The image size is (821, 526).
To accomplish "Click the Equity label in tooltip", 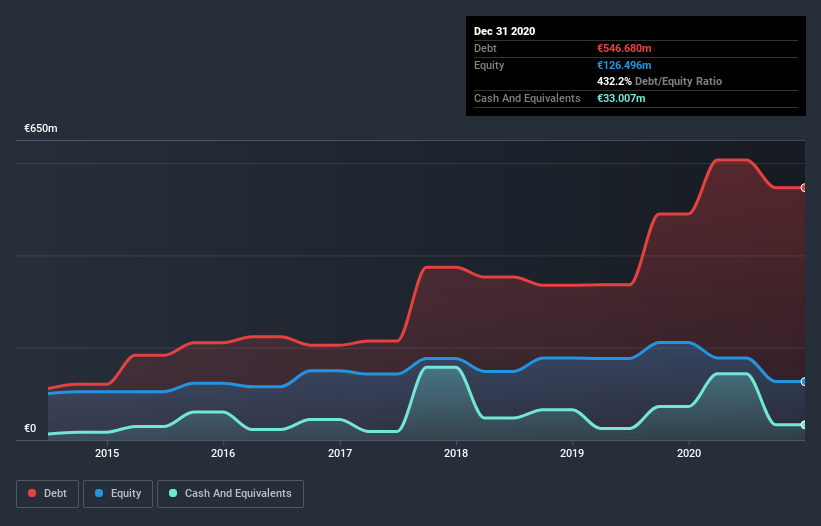I will [489, 65].
